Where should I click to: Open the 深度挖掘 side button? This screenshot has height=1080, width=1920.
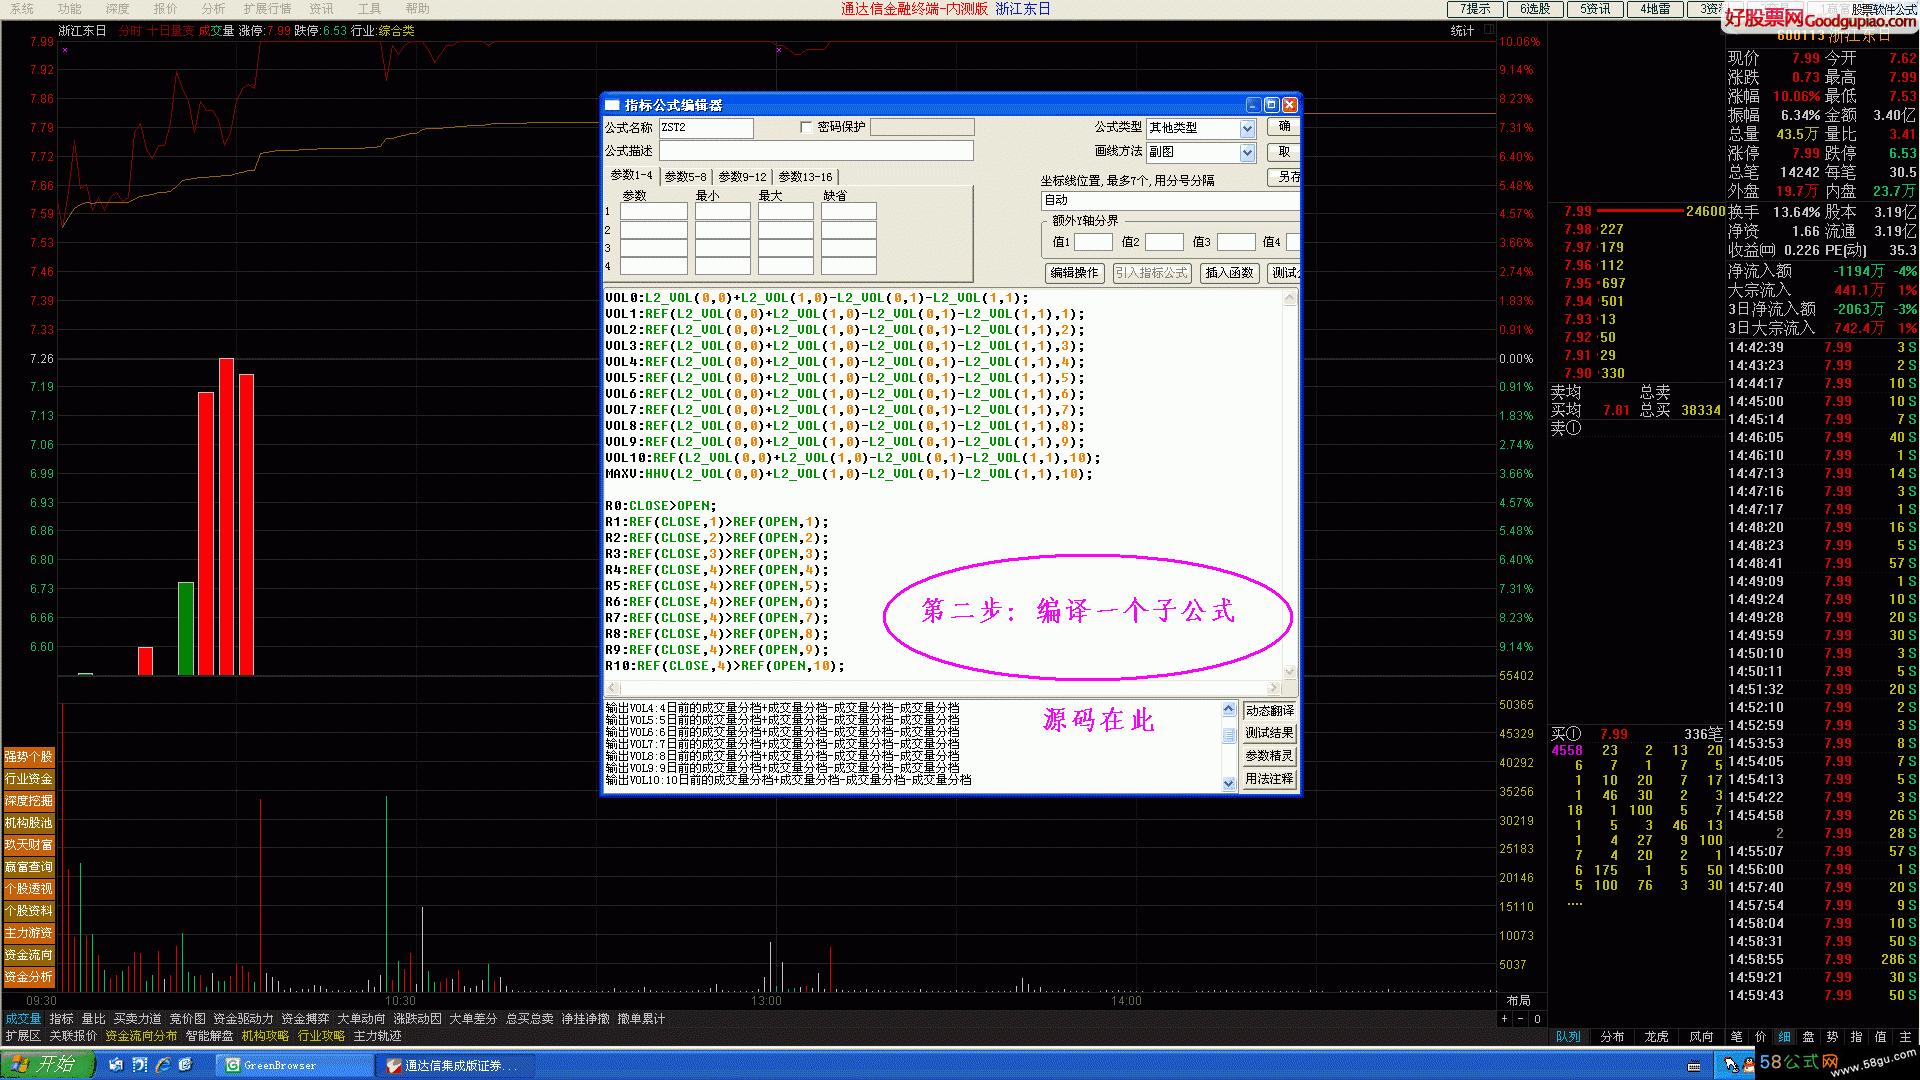(29, 801)
